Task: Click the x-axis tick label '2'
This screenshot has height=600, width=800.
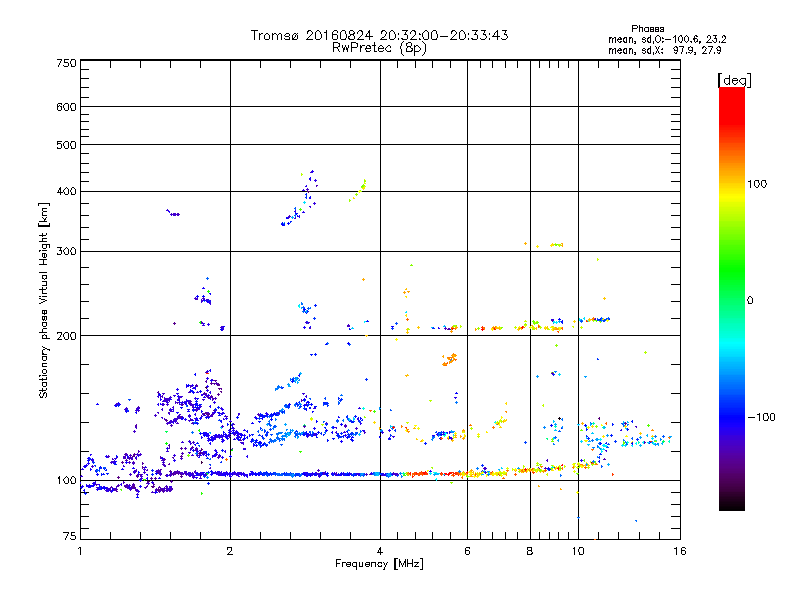Action: coord(230,551)
